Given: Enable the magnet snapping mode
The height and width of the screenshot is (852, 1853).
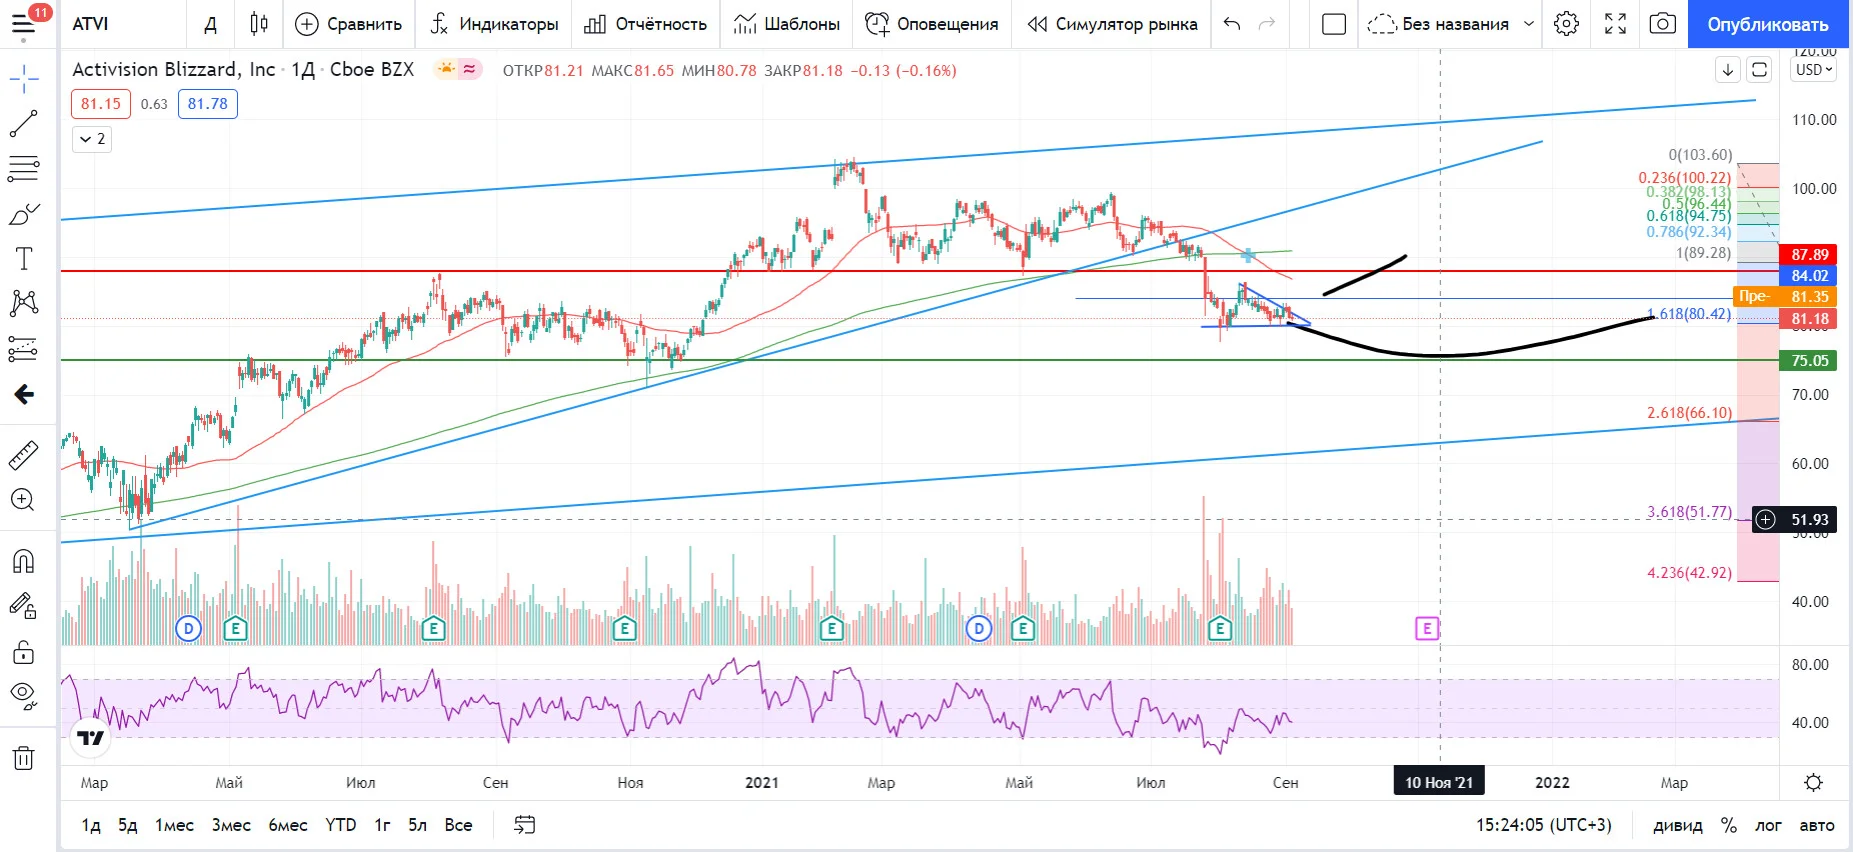Looking at the screenshot, I should [23, 561].
